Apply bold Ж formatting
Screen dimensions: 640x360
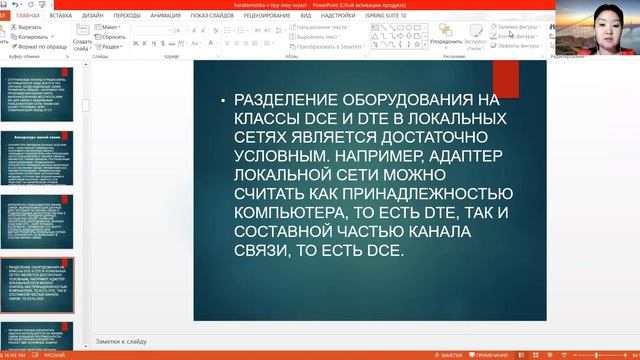pyautogui.click(x=136, y=43)
